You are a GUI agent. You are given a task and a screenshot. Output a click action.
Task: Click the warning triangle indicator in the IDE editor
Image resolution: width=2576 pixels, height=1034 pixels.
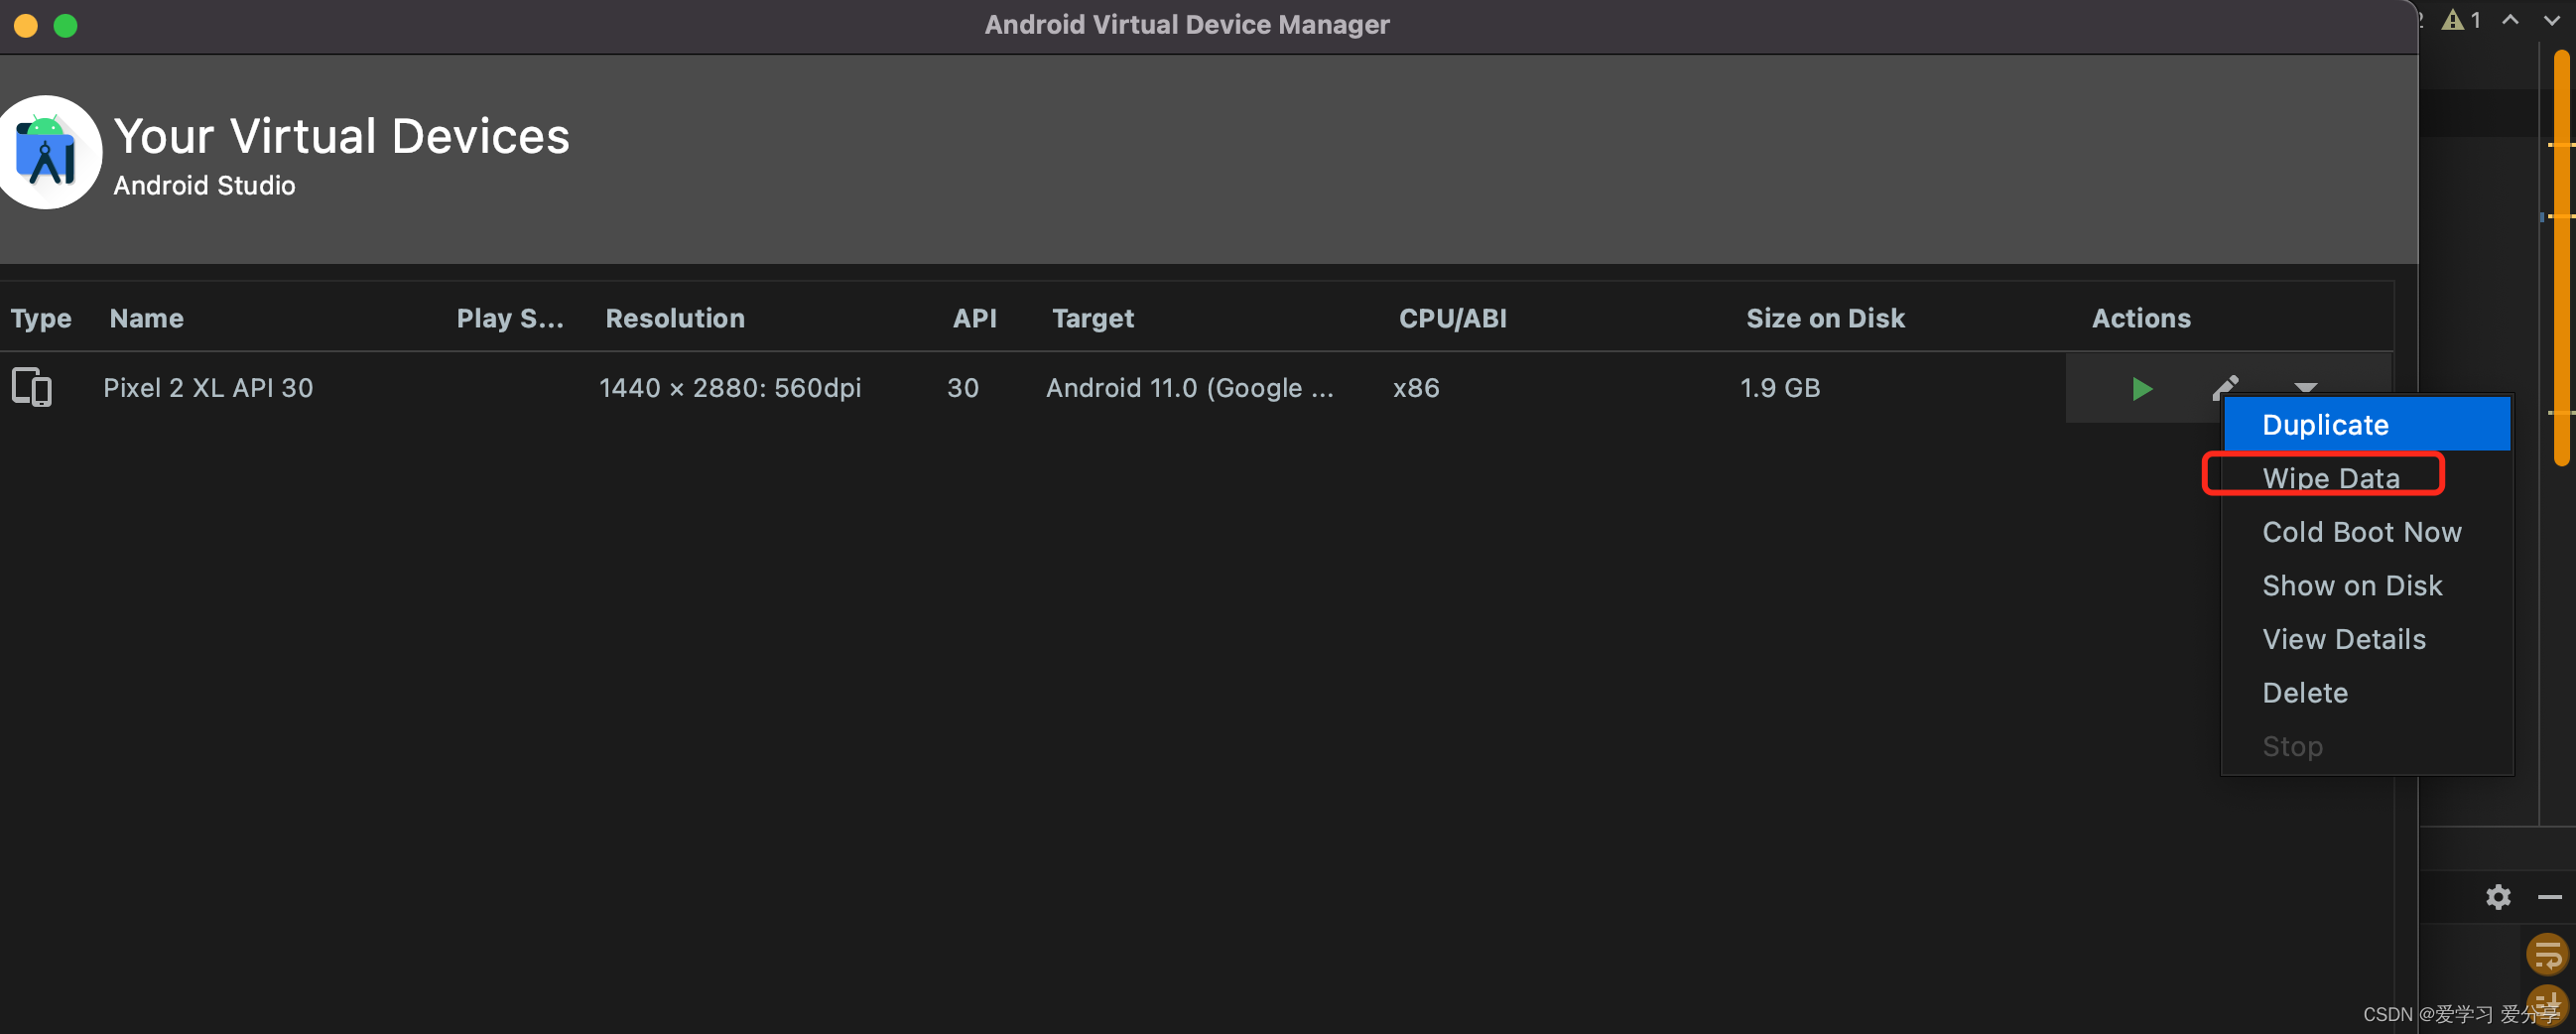2452,20
